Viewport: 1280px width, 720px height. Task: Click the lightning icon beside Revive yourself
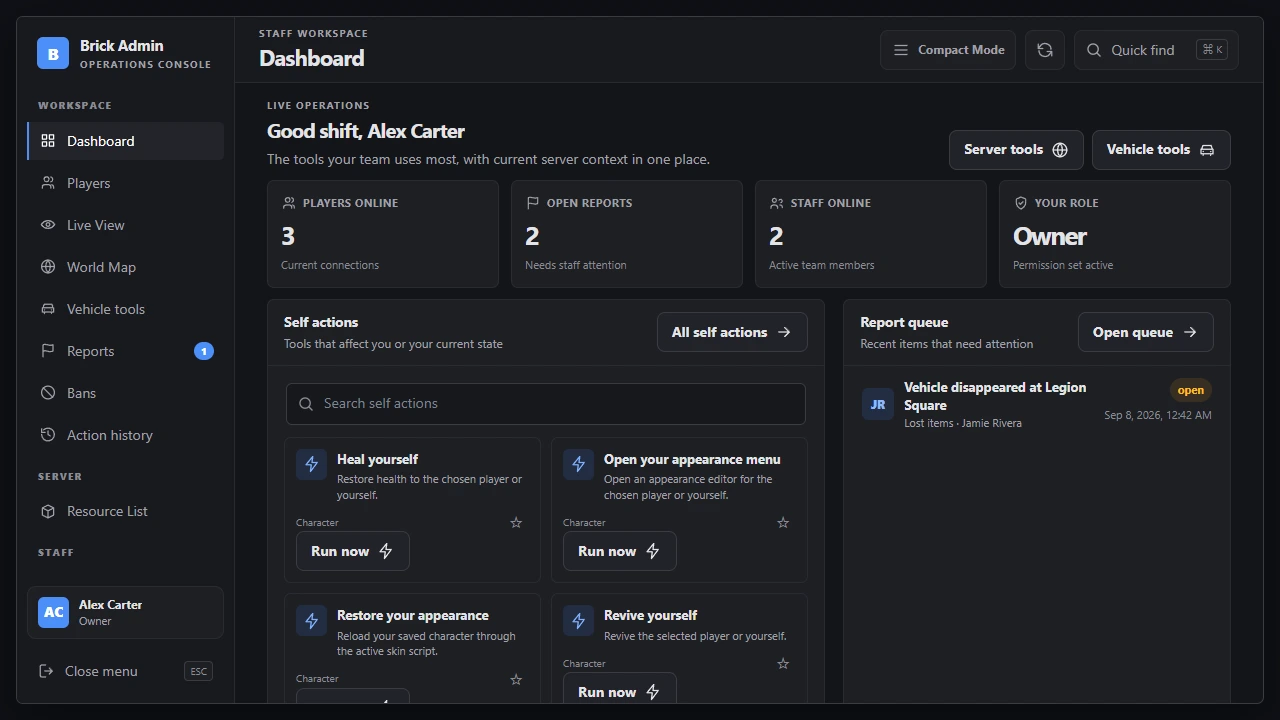point(579,620)
